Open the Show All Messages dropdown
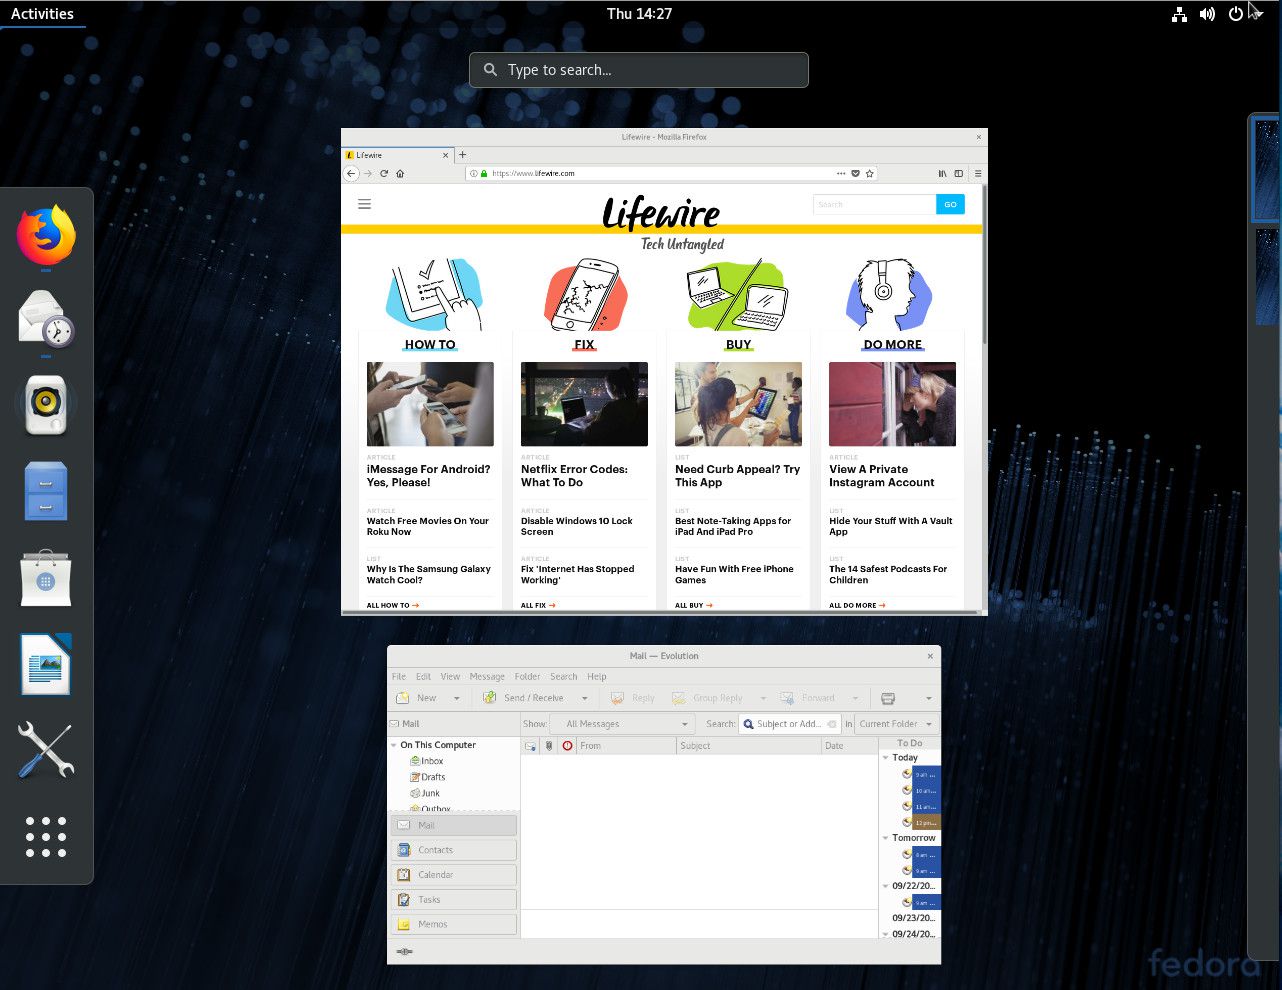1282x990 pixels. [x=622, y=724]
